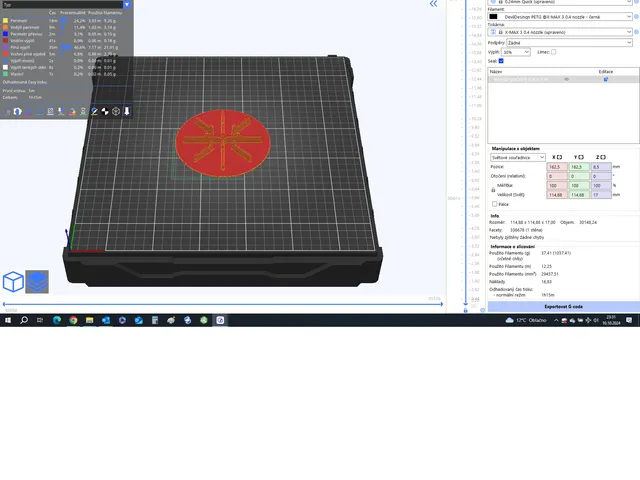Open Windows Start menu
This screenshot has width=640, height=480.
click(x=8, y=320)
